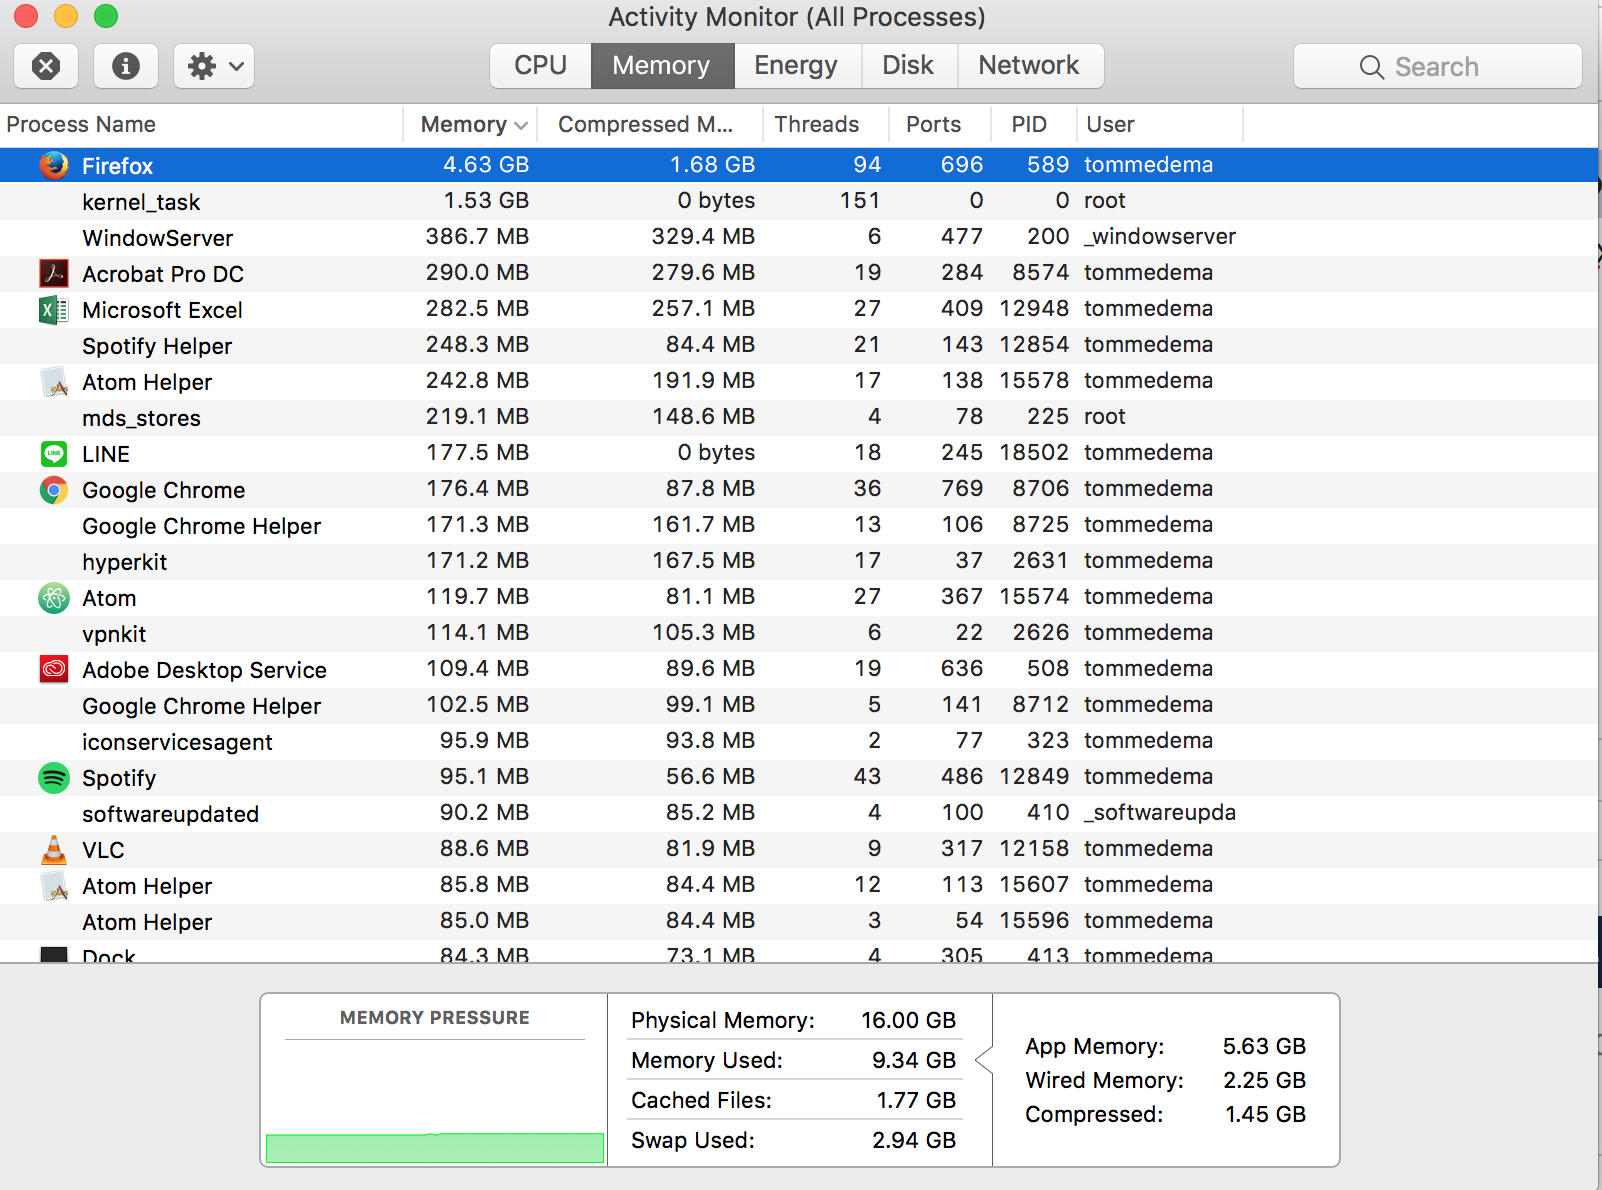
Task: Switch to the CPU tab
Action: click(540, 66)
